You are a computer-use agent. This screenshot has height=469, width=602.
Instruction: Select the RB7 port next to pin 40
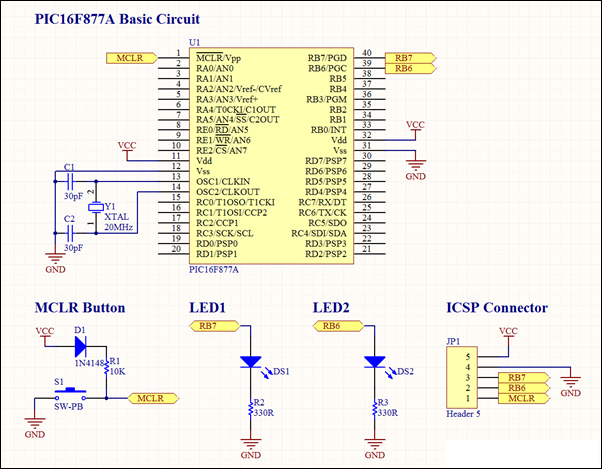(x=410, y=58)
